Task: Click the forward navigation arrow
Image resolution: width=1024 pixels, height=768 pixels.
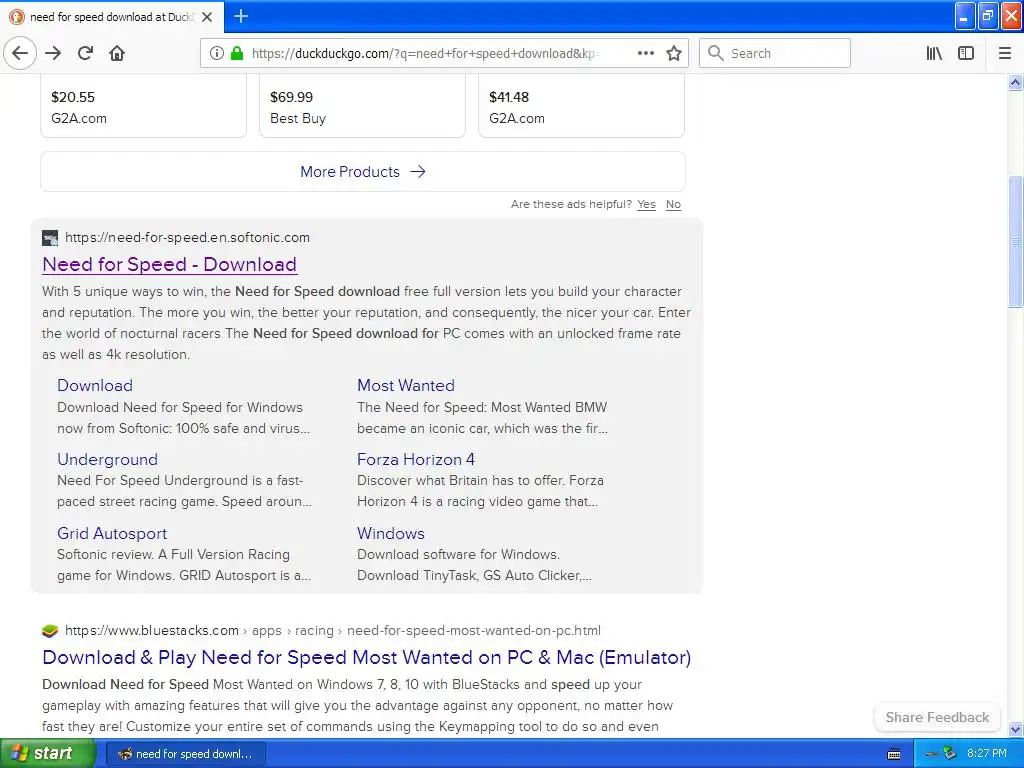Action: coord(54,53)
